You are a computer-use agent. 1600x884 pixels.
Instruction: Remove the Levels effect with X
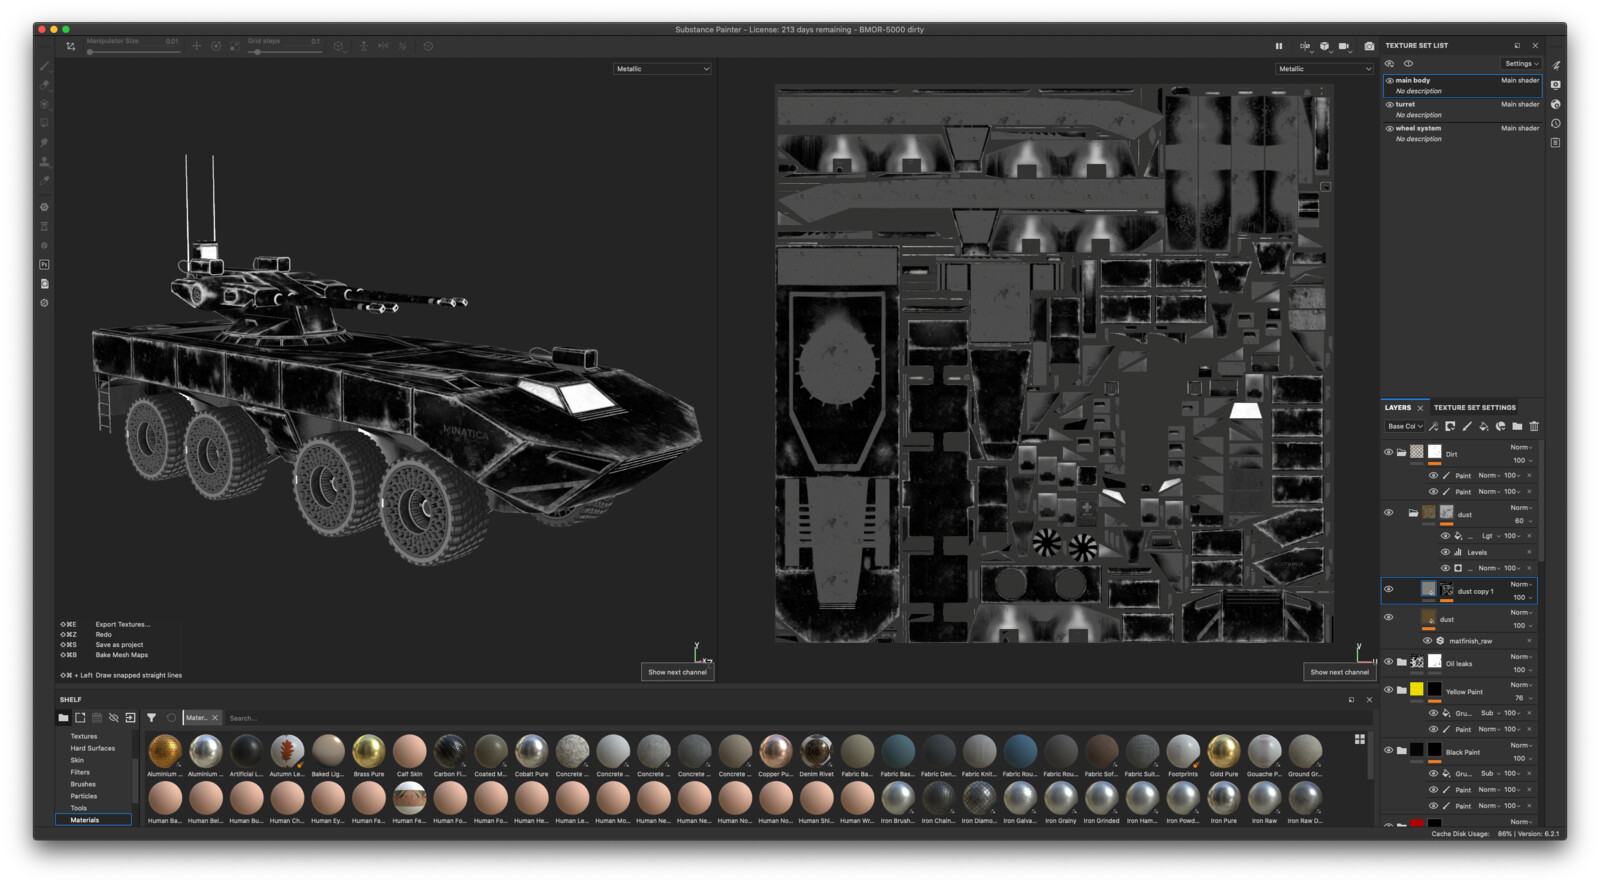tap(1529, 552)
